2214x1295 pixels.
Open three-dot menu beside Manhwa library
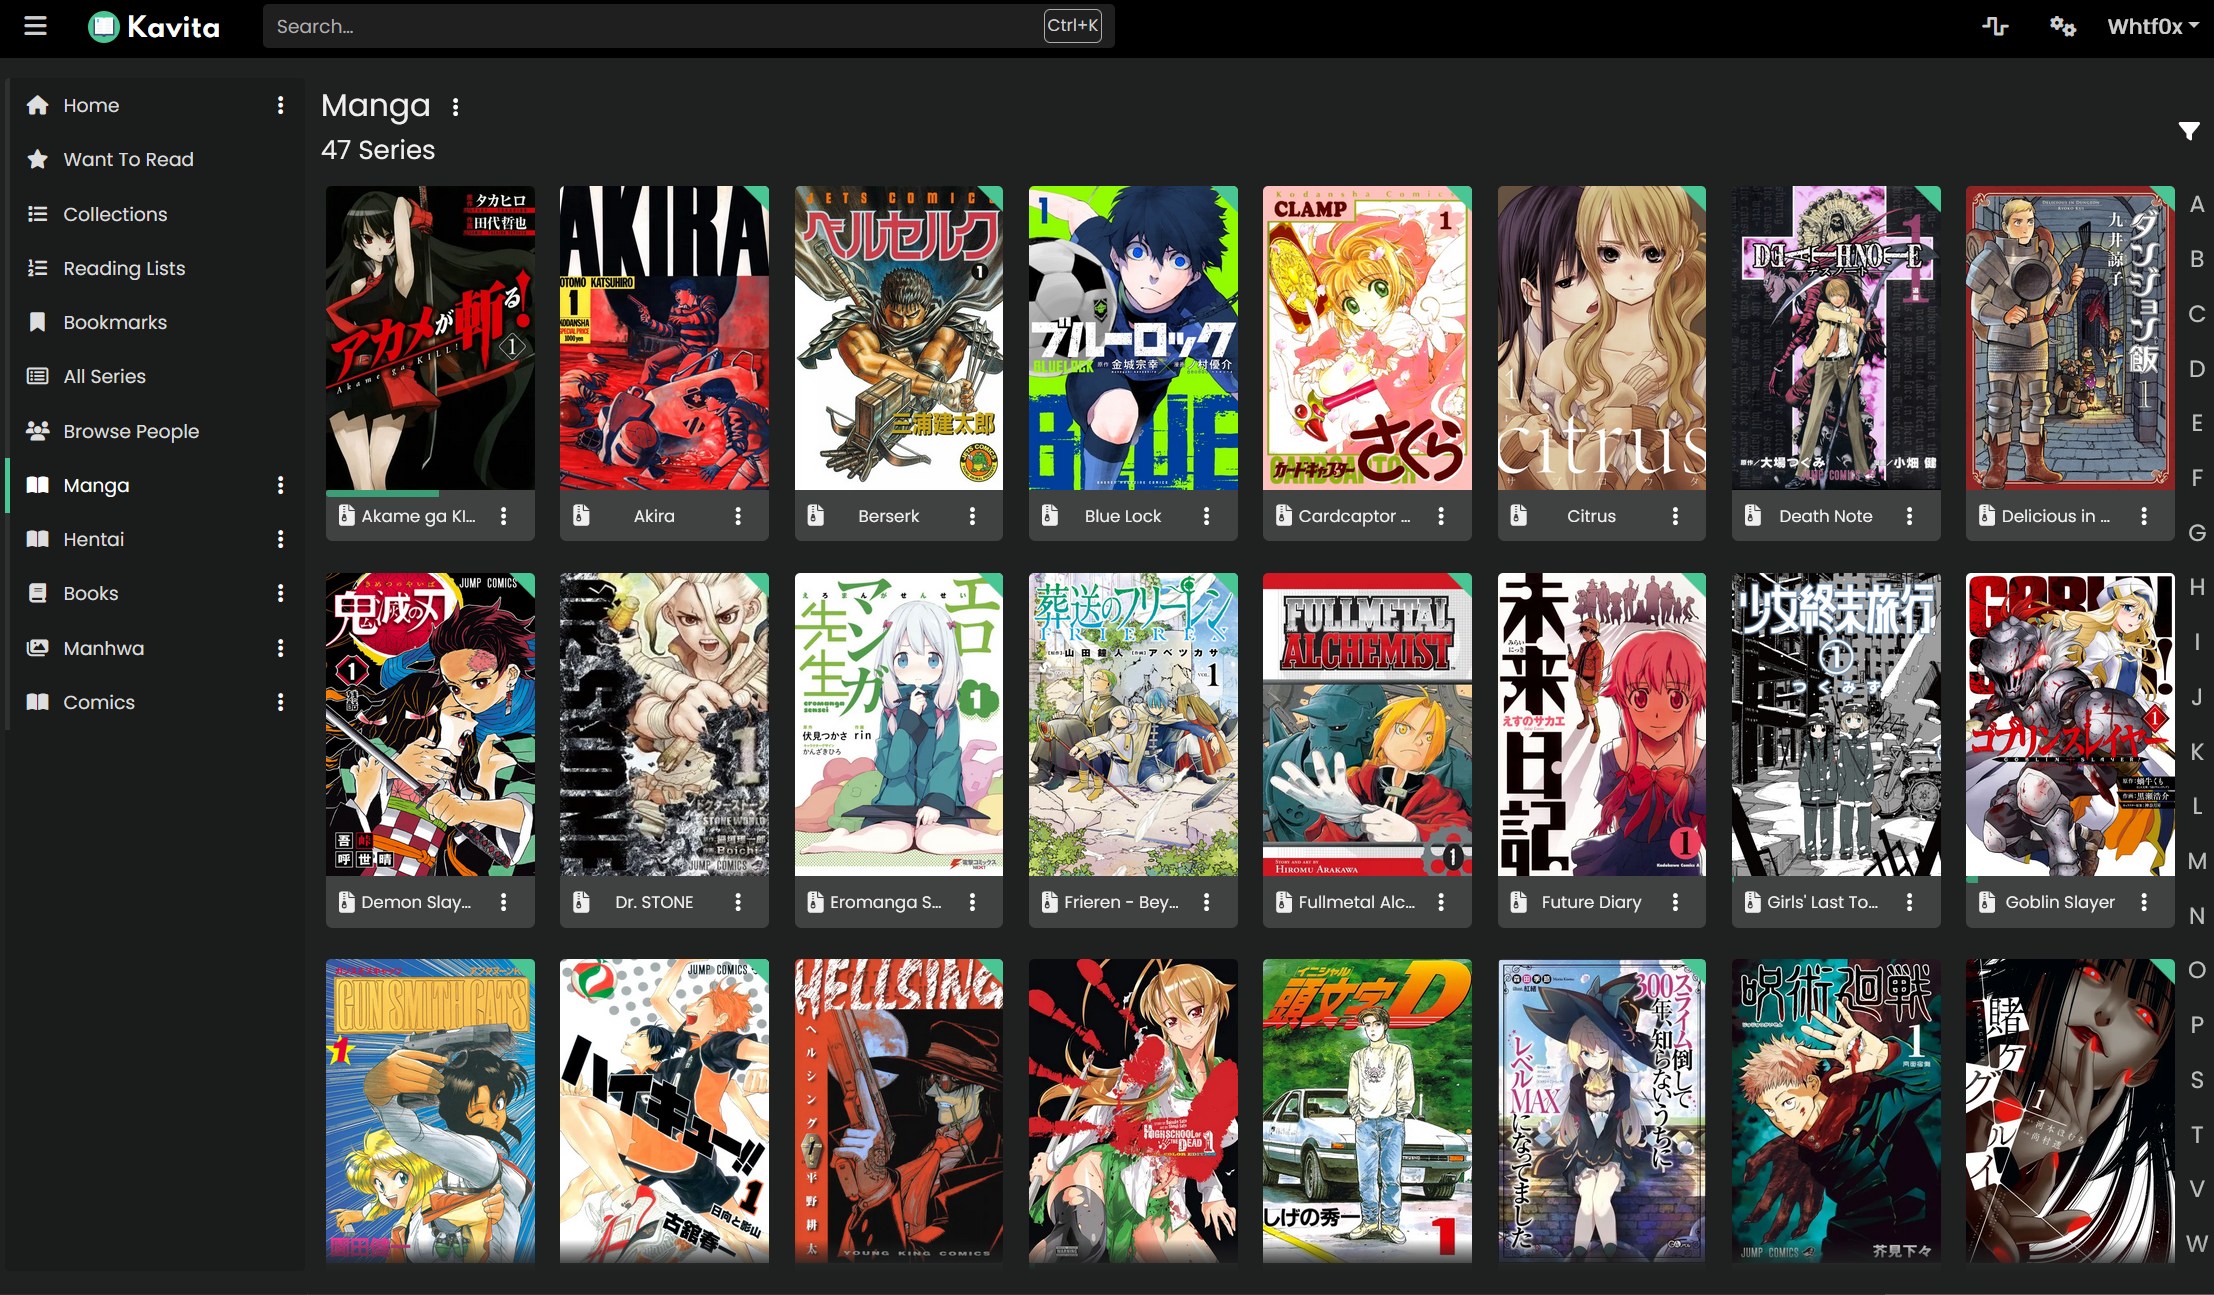pos(280,648)
